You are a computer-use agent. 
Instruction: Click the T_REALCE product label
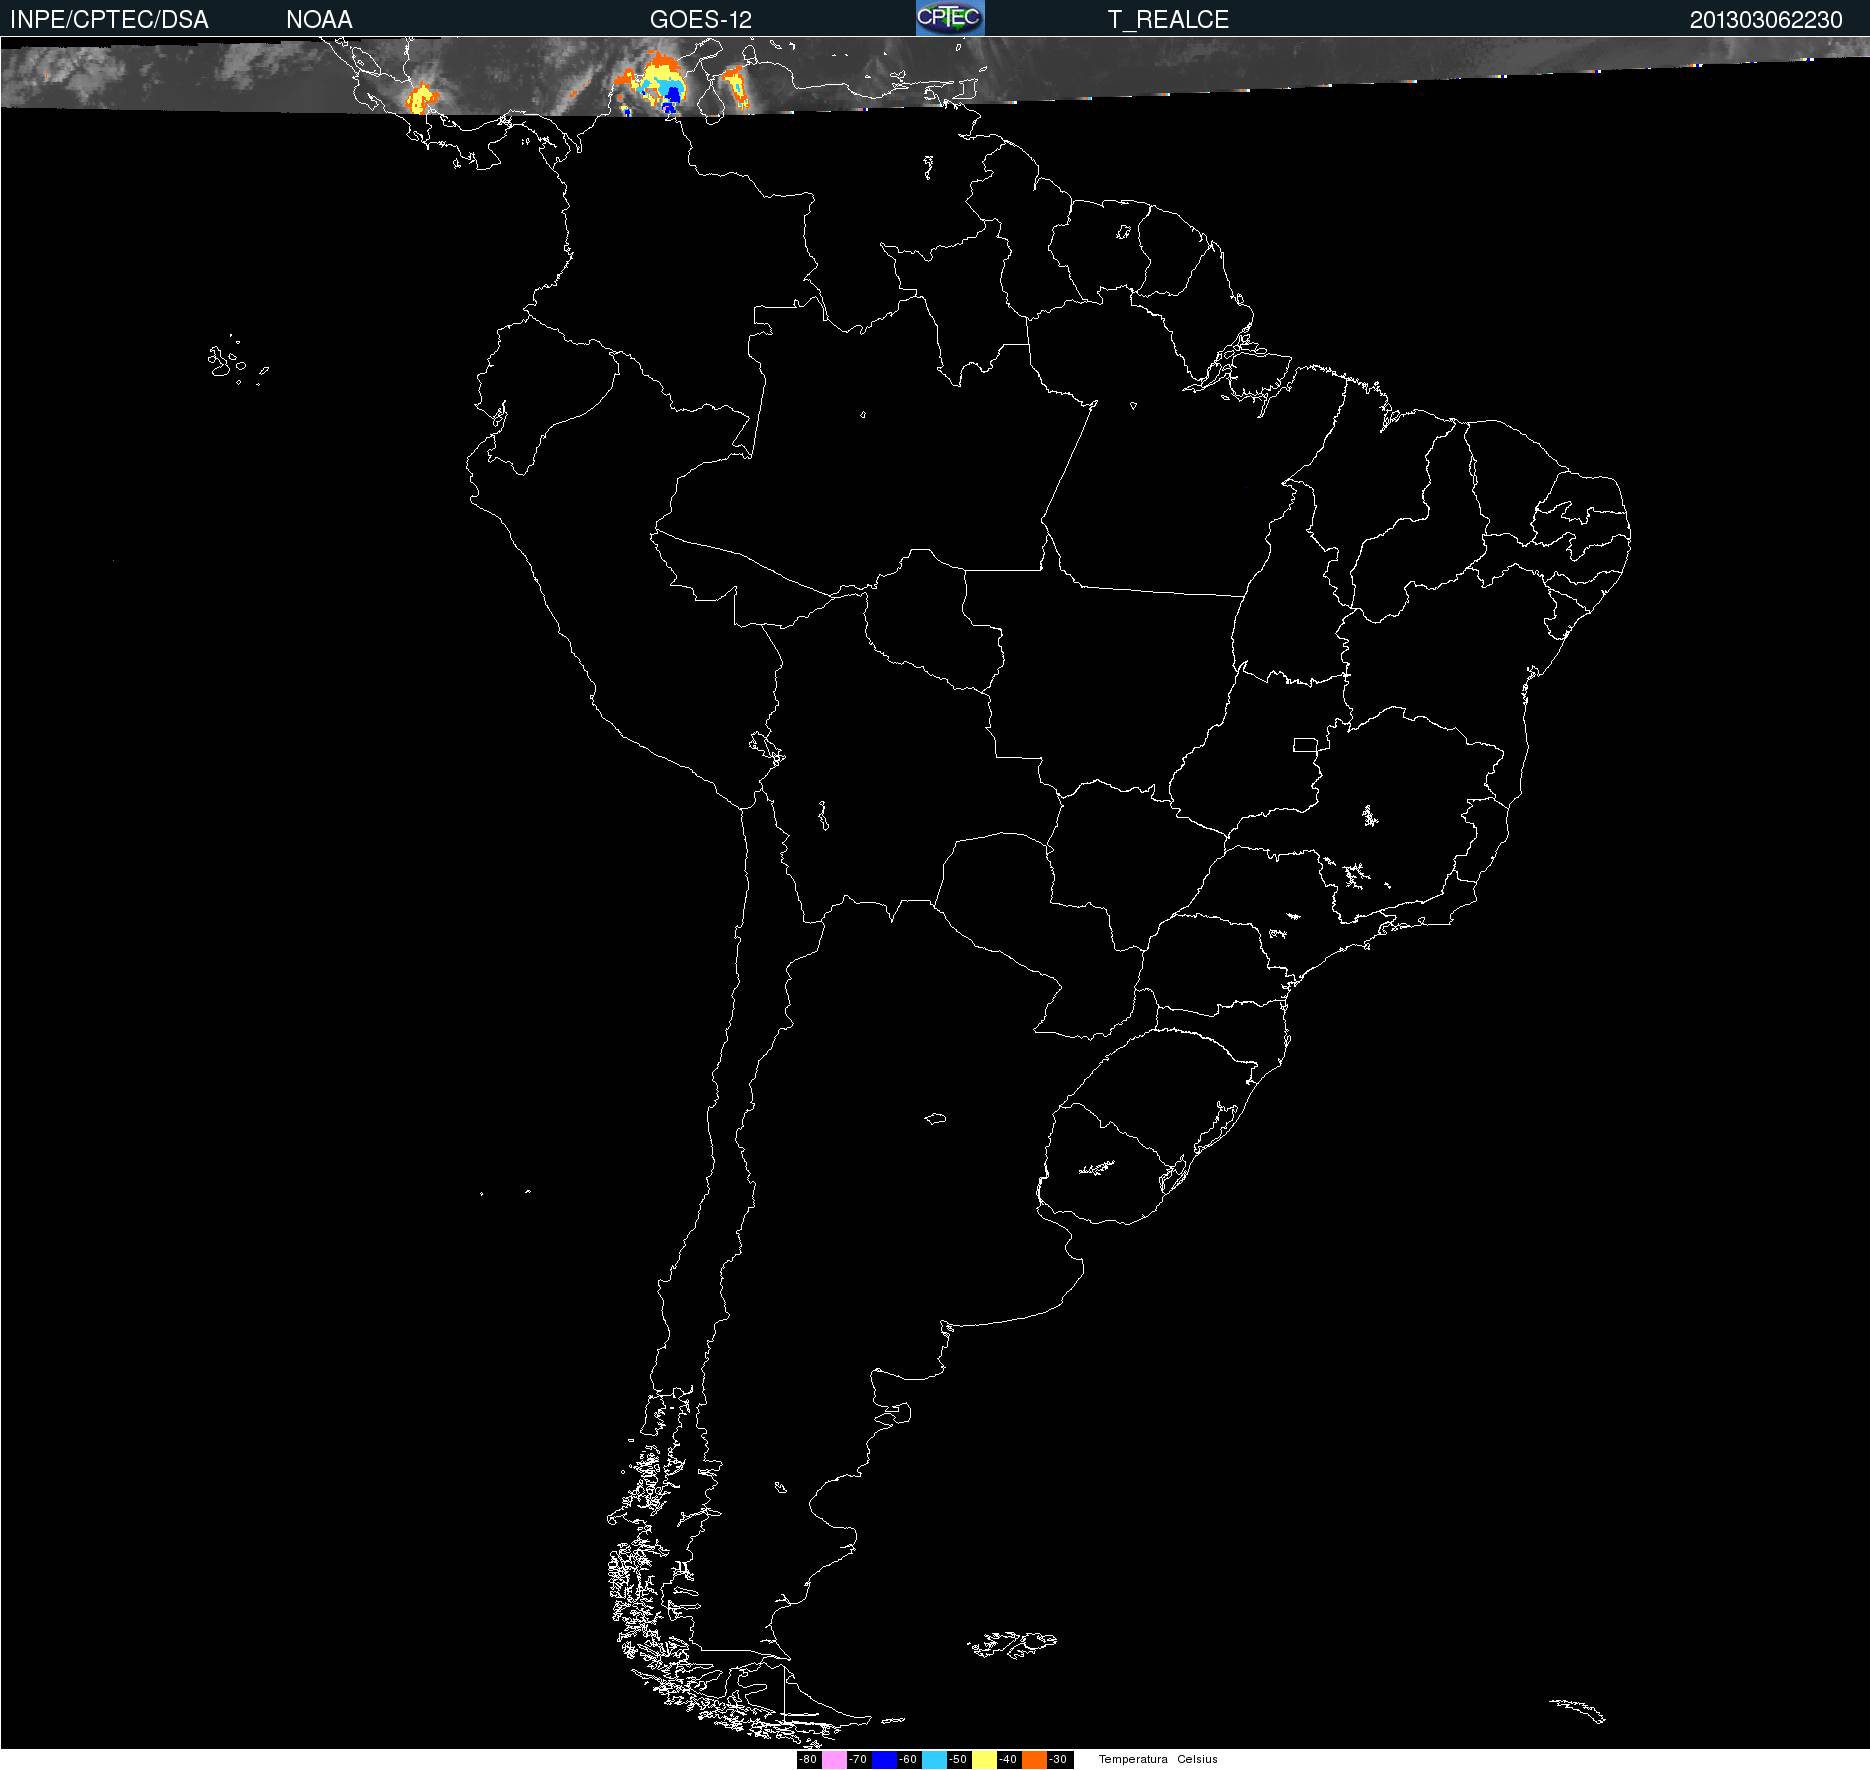click(1168, 20)
